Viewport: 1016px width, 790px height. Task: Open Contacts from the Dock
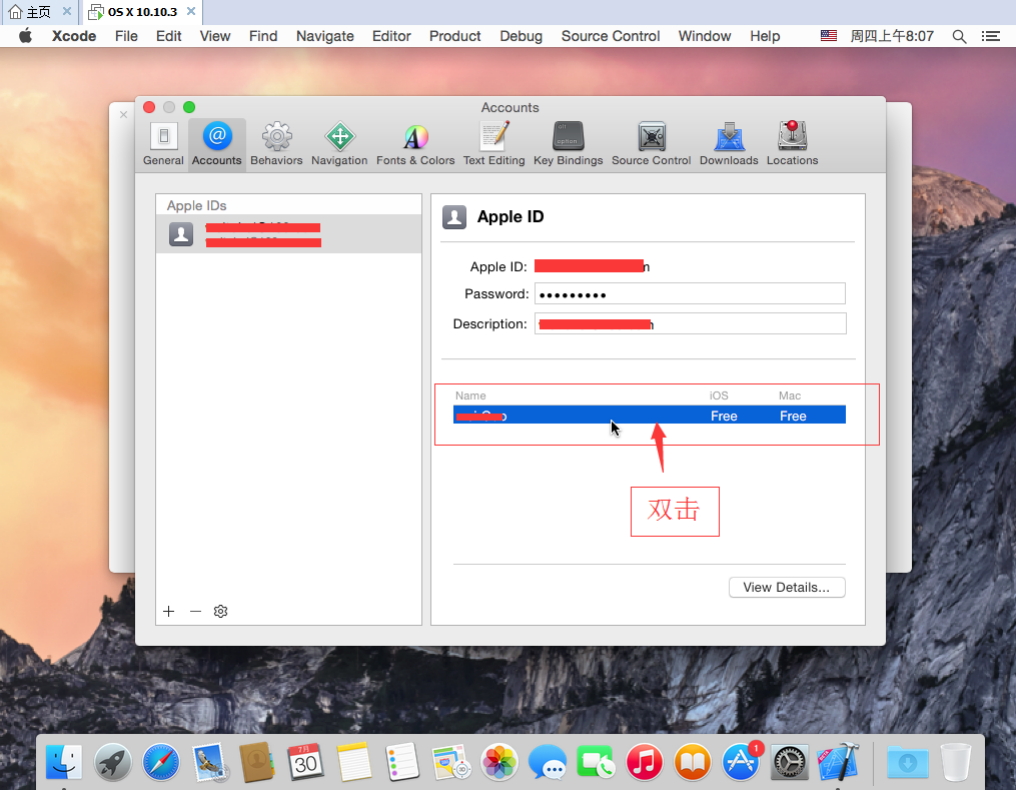click(x=257, y=761)
